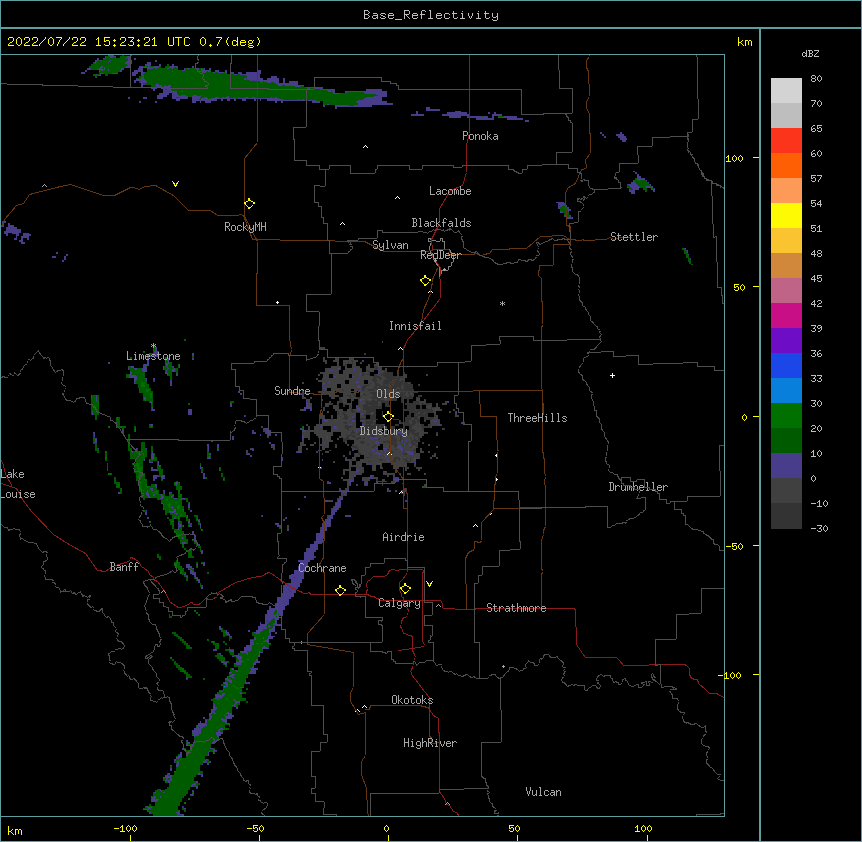Click the yellow diamond marker near RockyMH

click(x=250, y=203)
